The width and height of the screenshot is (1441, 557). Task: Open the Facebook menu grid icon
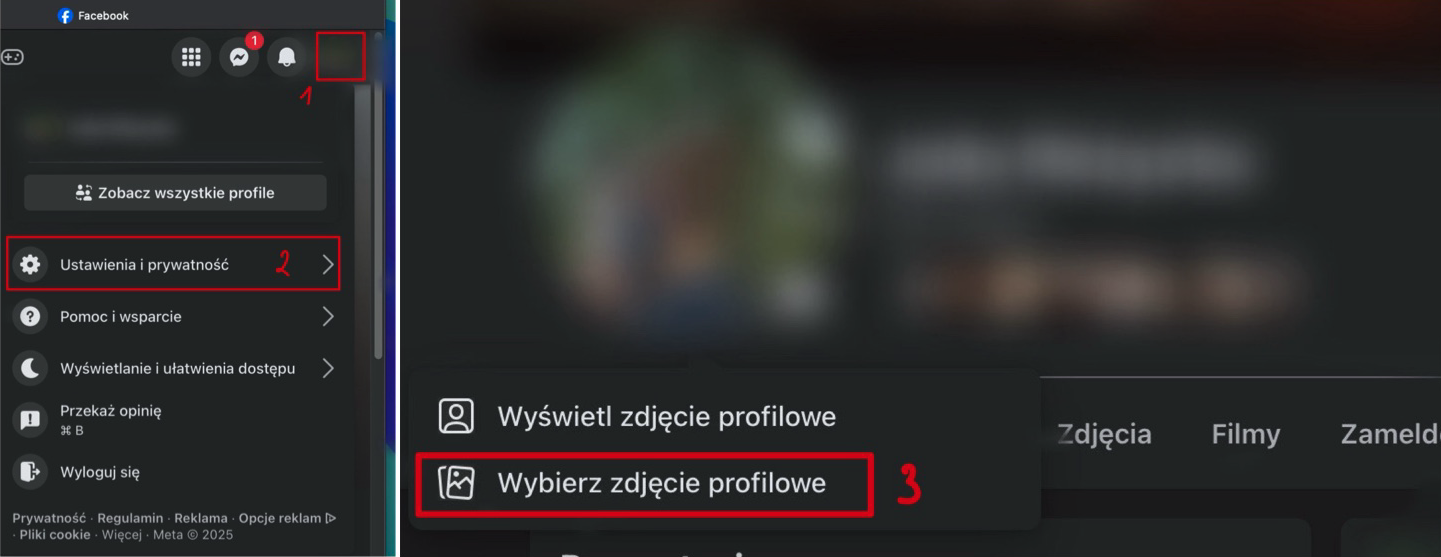191,57
